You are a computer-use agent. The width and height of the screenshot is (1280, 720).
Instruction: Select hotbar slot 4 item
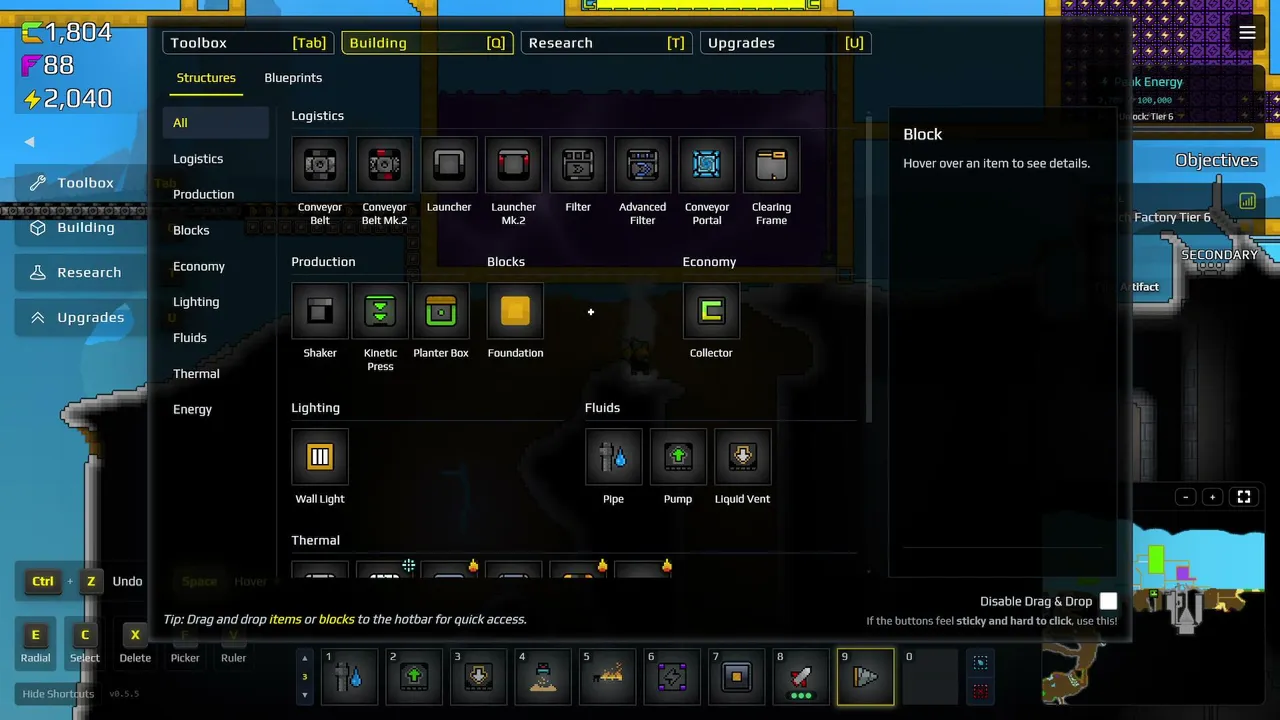click(x=543, y=677)
